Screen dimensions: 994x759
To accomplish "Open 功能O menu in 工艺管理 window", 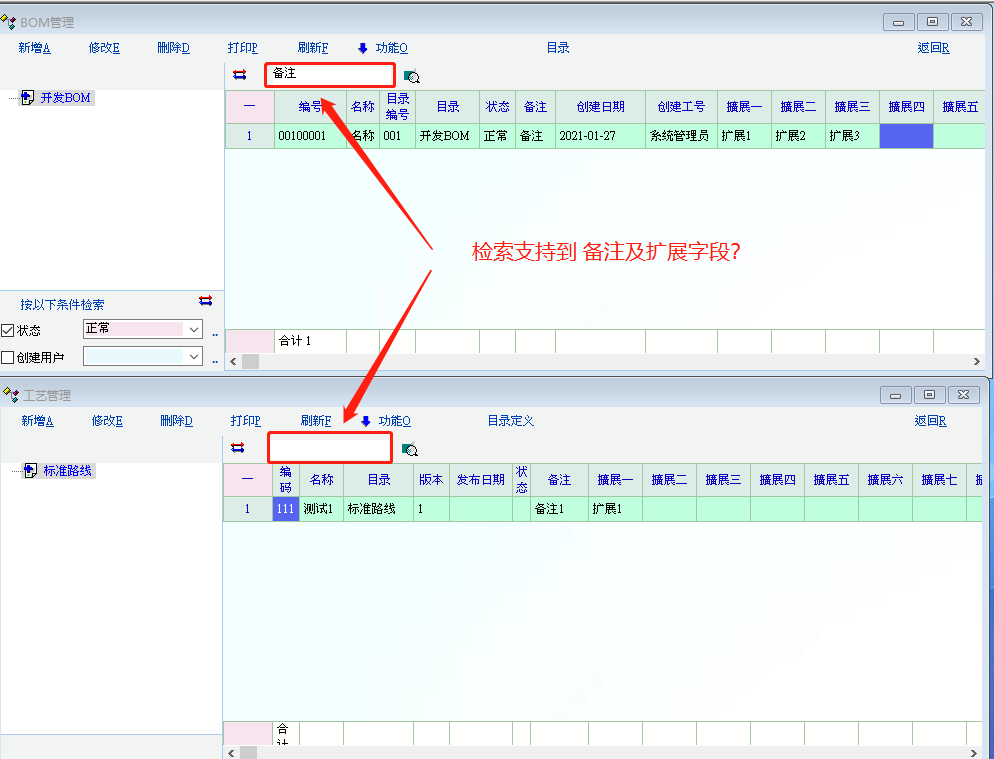I will 394,421.
